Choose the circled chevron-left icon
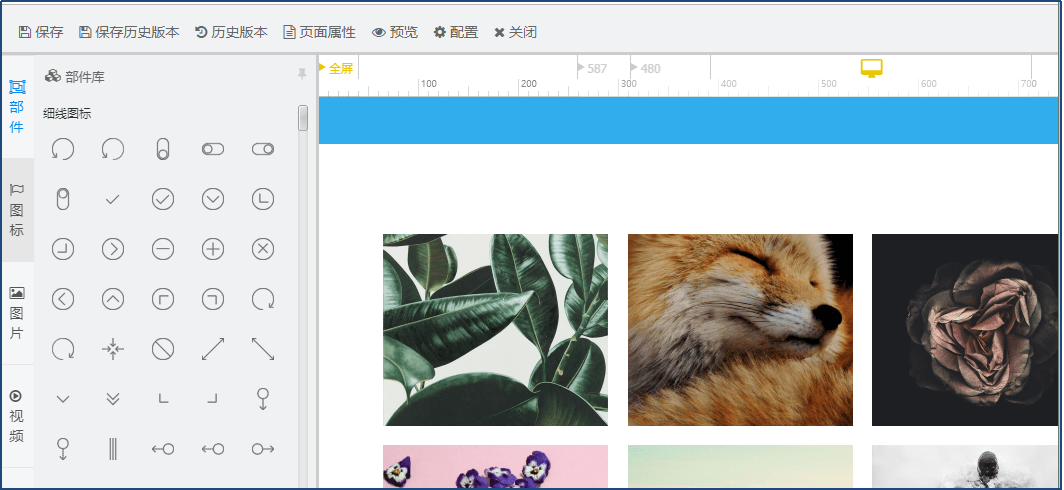The width and height of the screenshot is (1064, 490). (x=62, y=299)
